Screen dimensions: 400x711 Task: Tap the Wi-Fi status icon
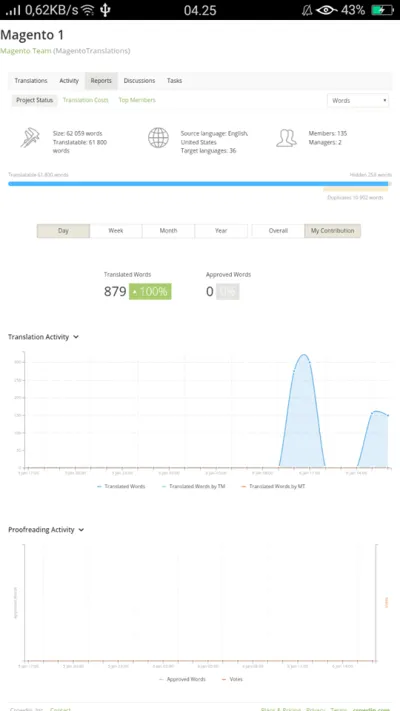89,10
